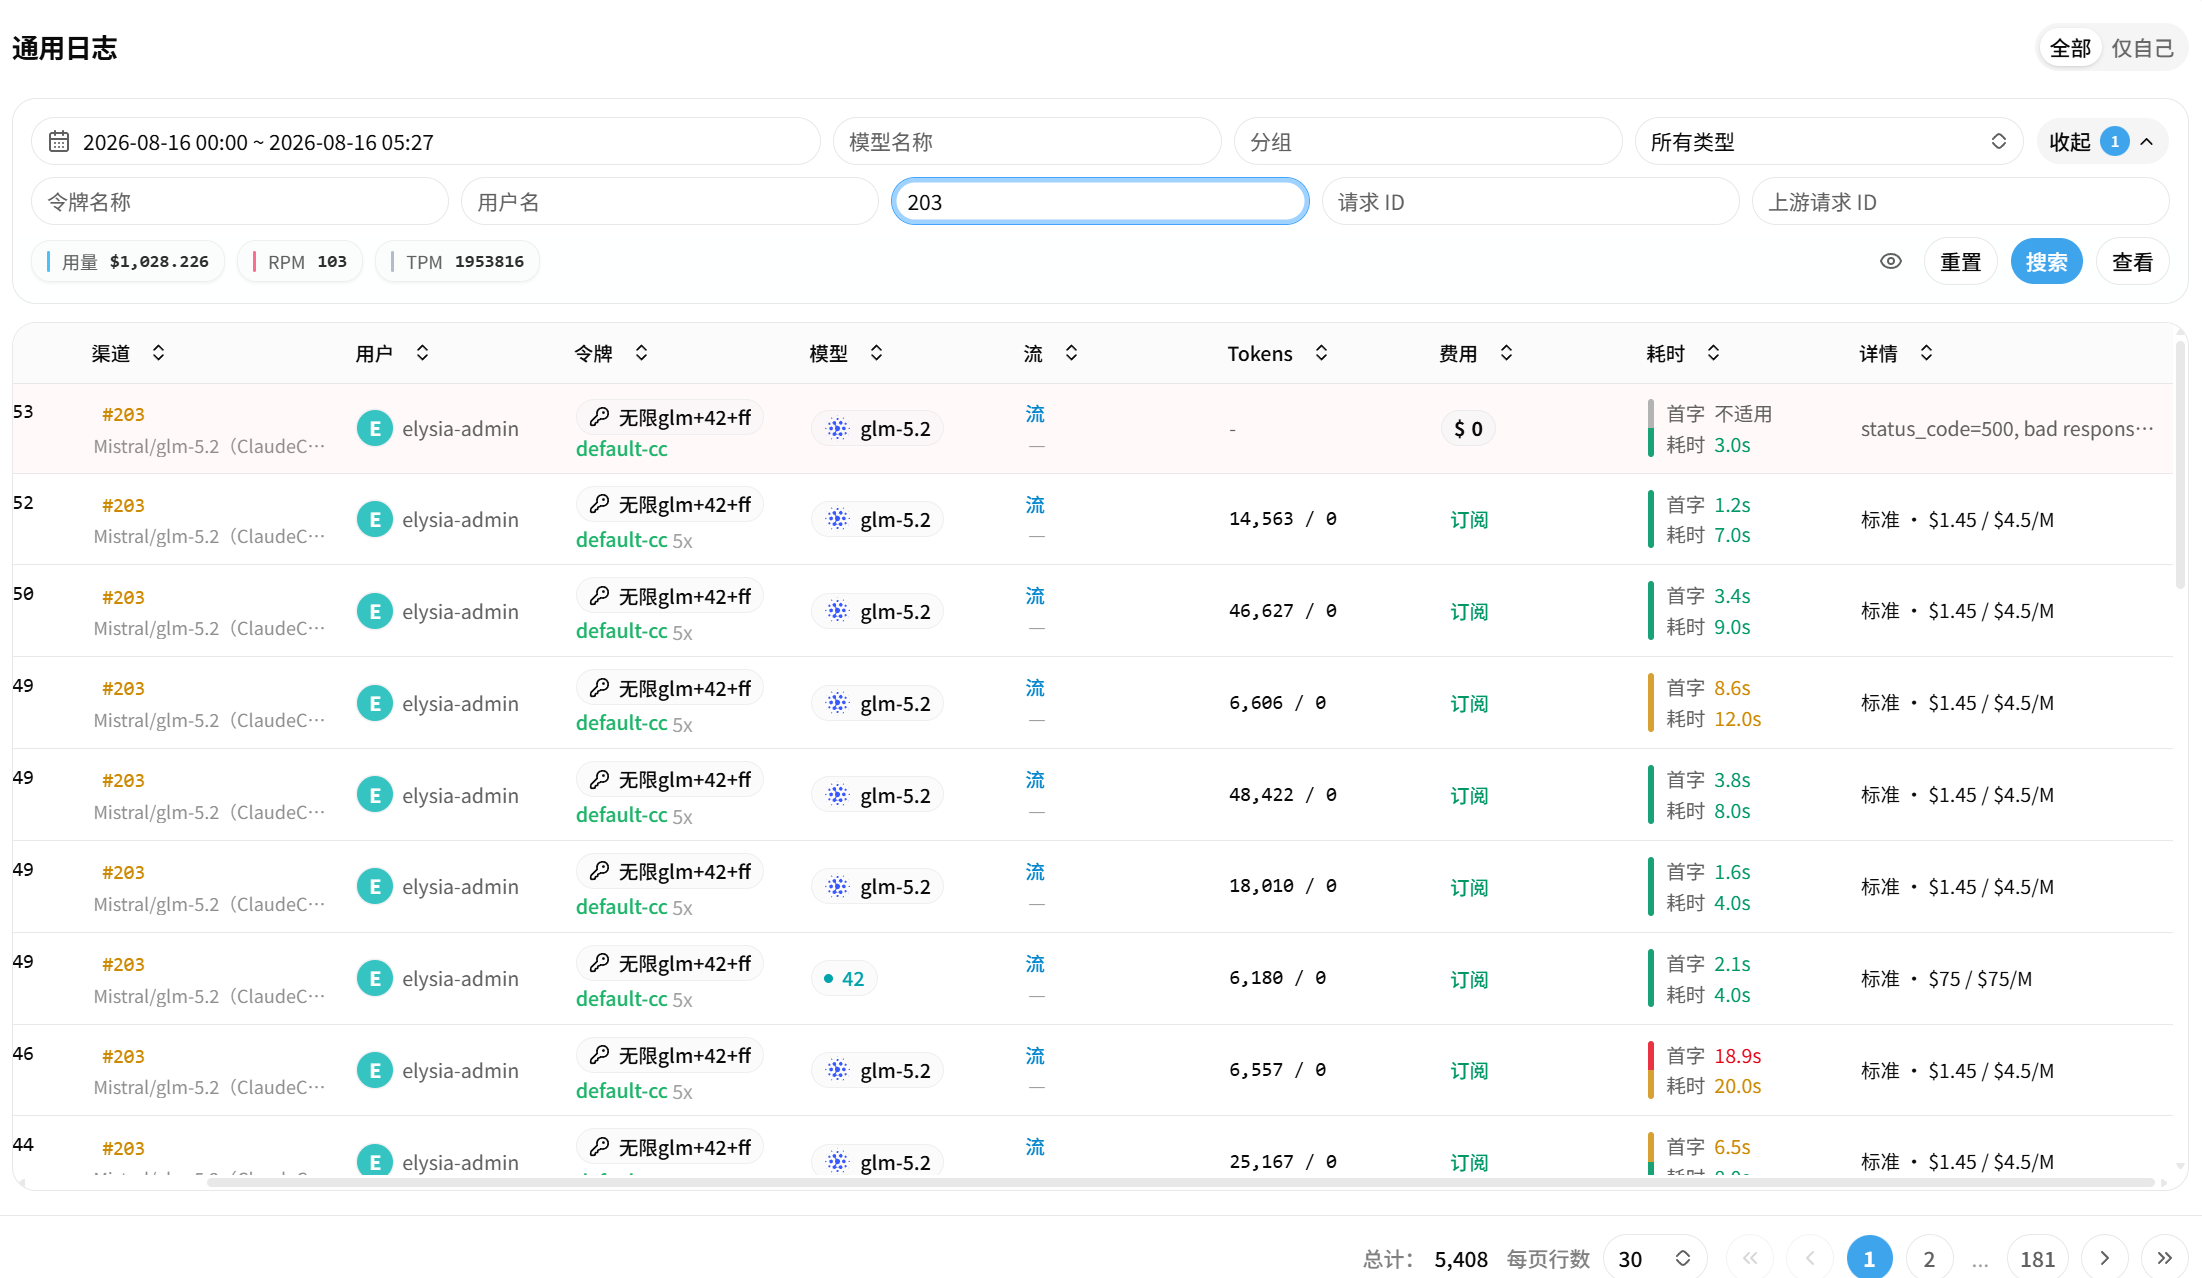Click glm-5.2 model icon in 46,627 row

pos(837,611)
